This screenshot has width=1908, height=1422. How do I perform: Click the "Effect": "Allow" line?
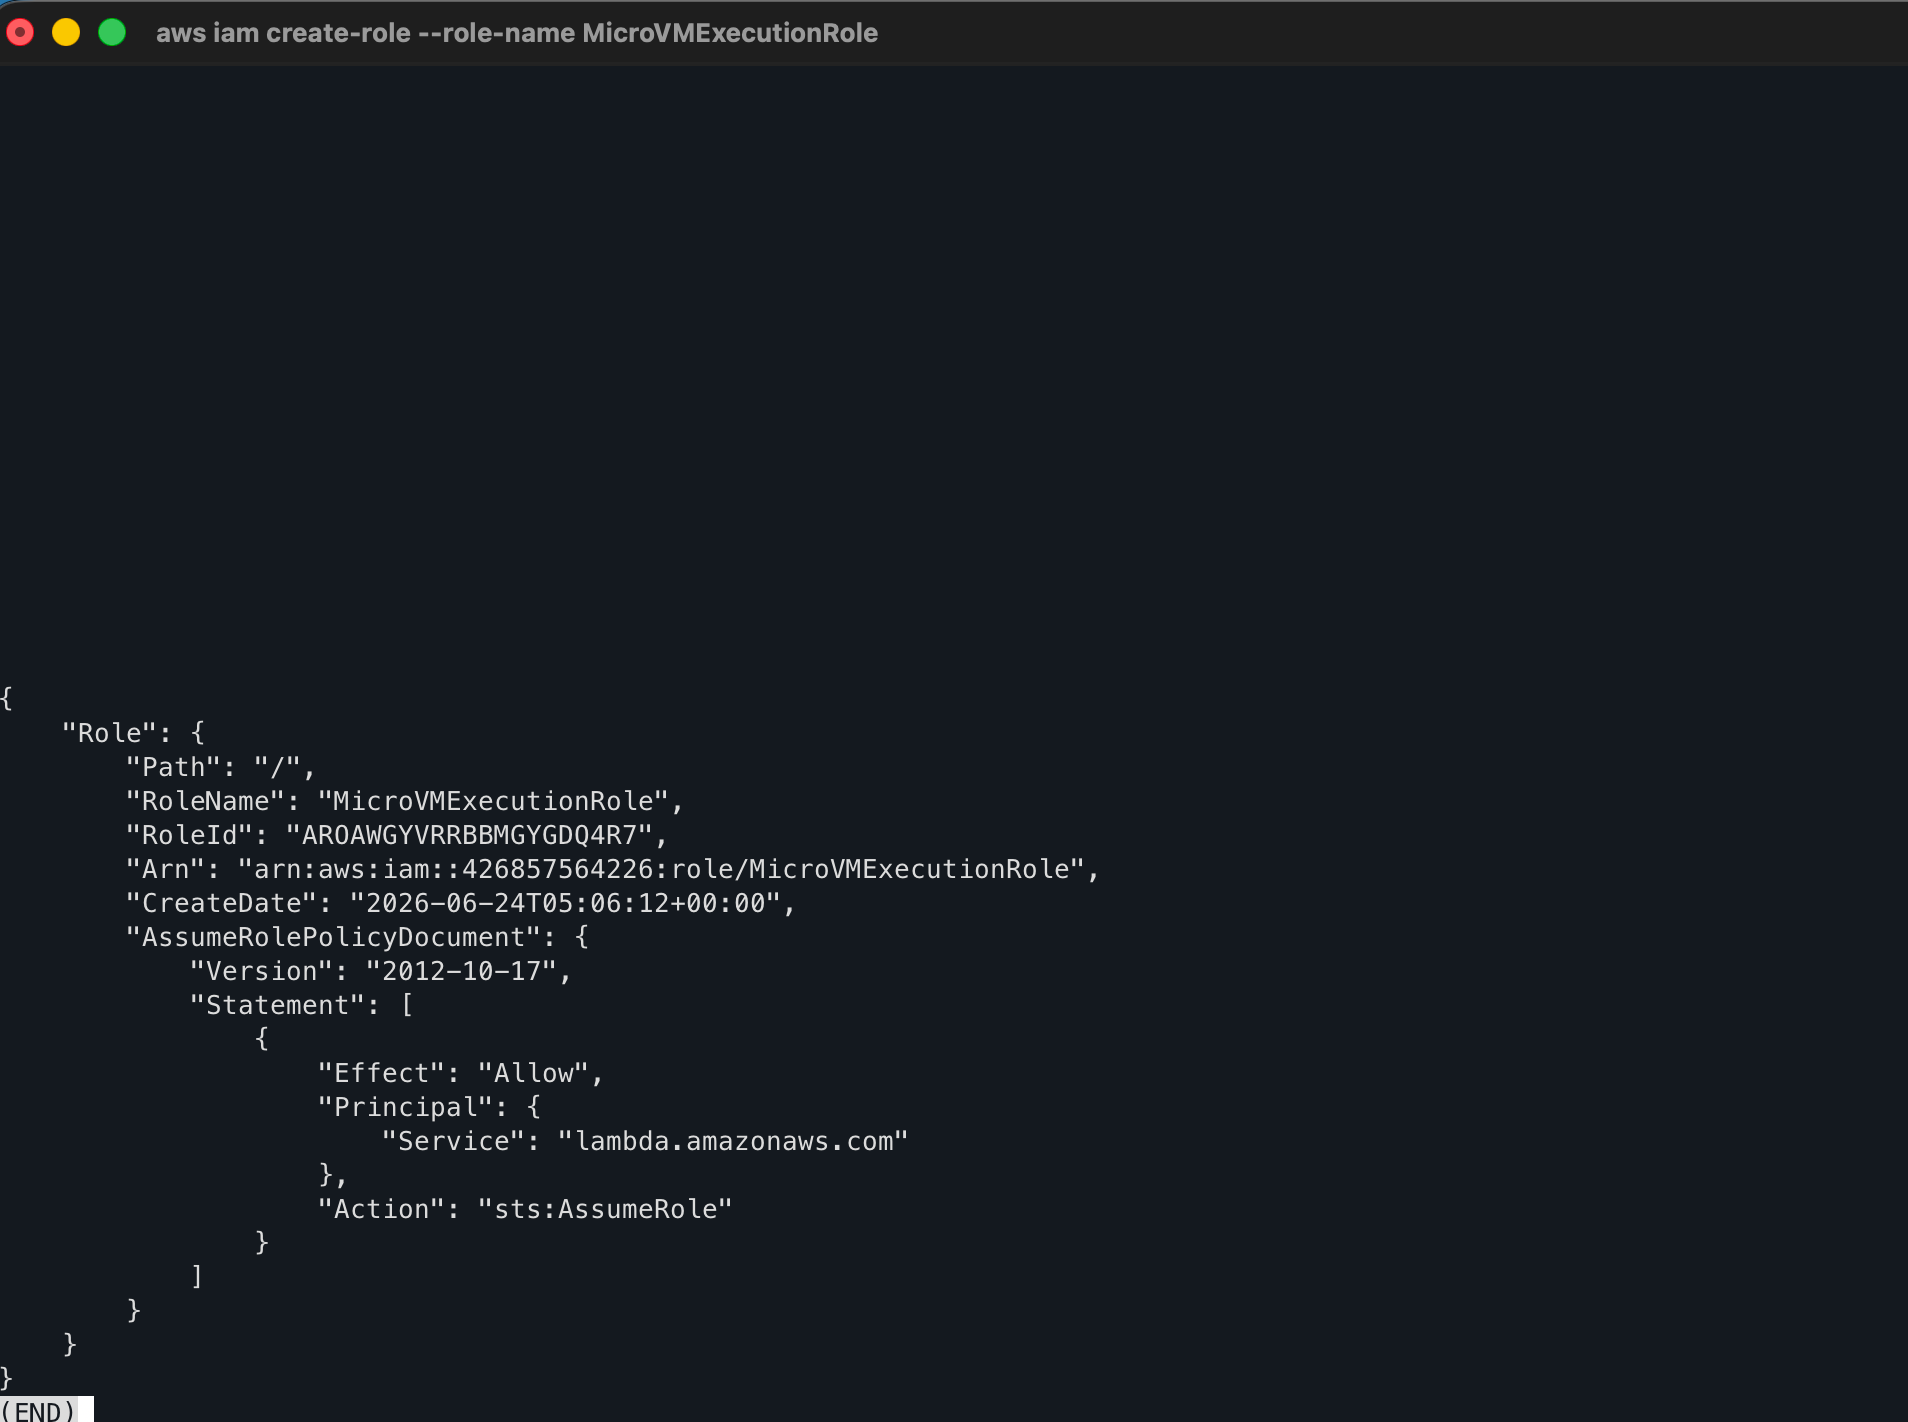point(461,1073)
